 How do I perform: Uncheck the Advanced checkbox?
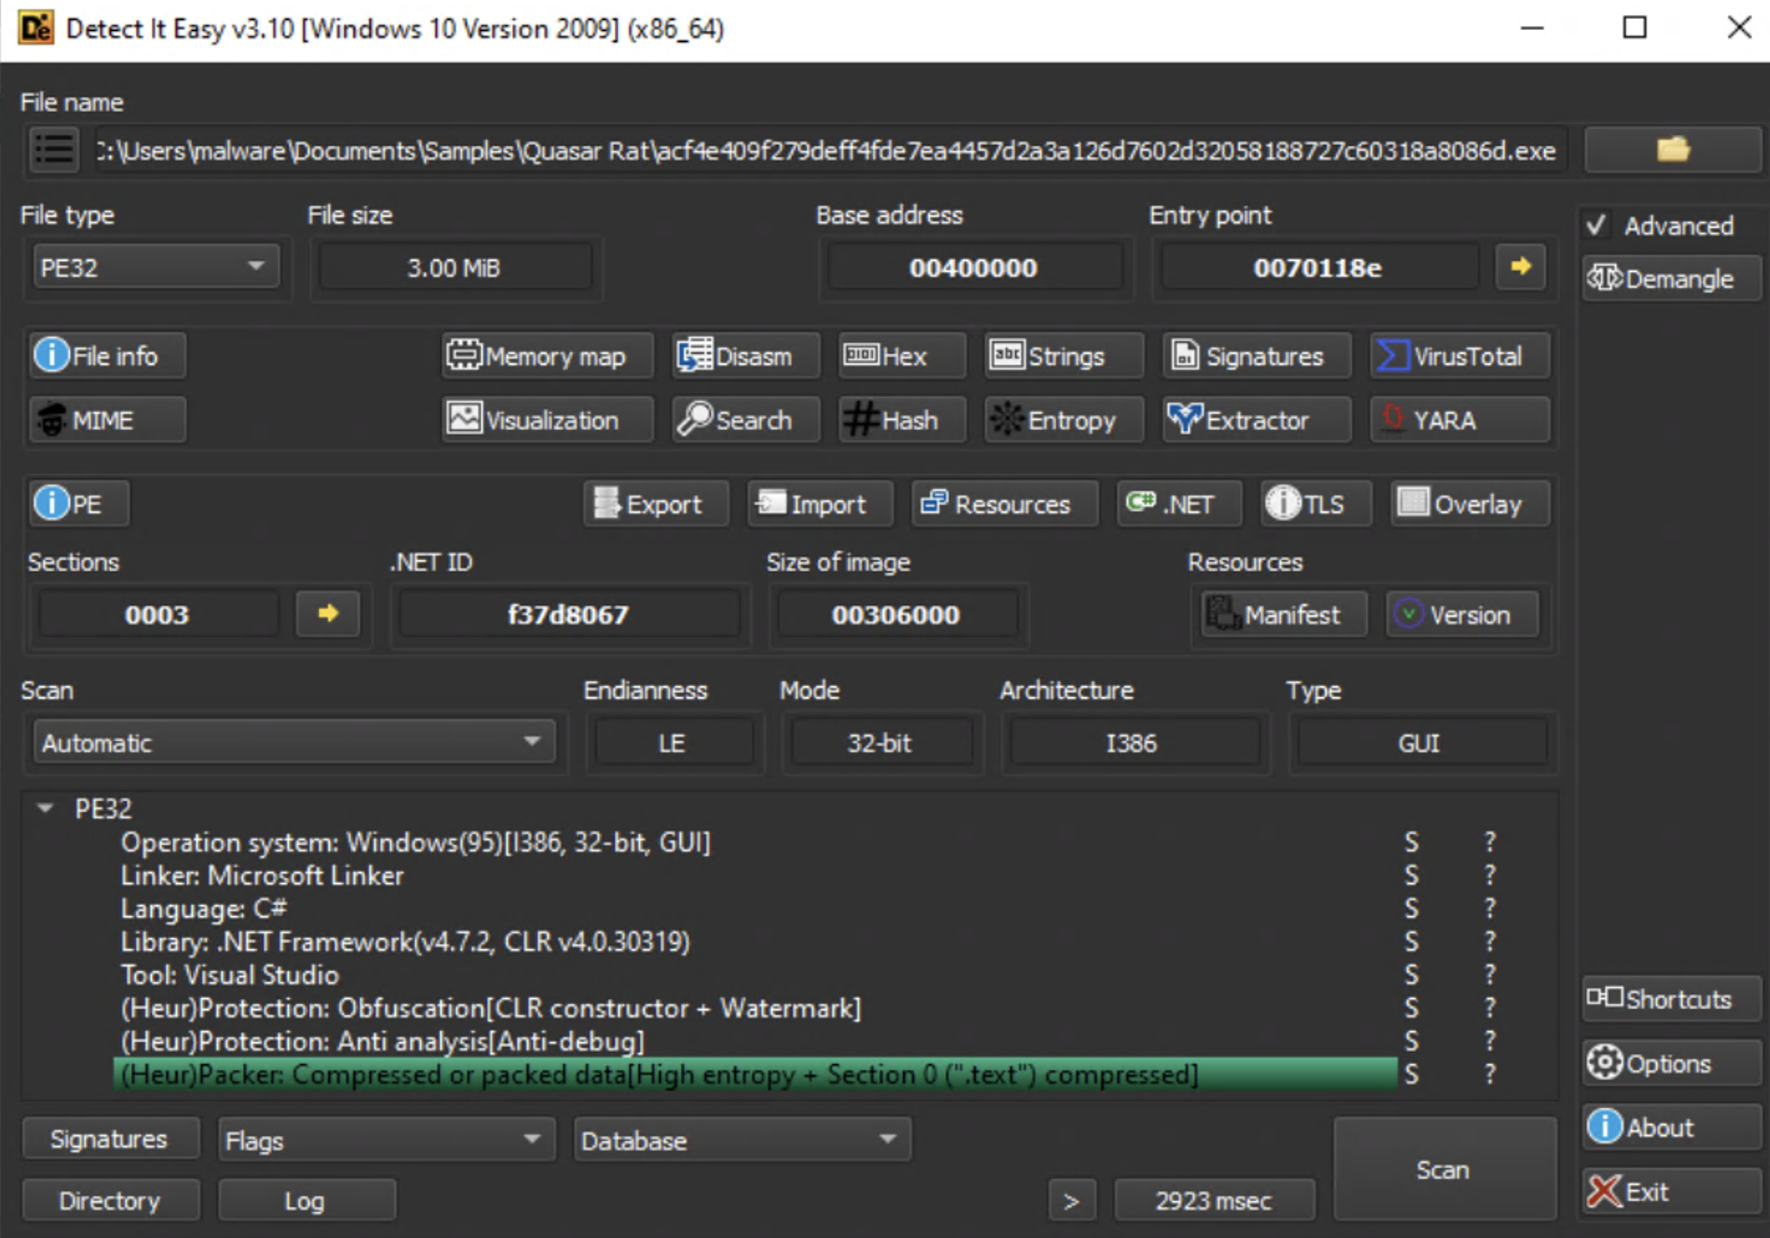[x=1597, y=225]
